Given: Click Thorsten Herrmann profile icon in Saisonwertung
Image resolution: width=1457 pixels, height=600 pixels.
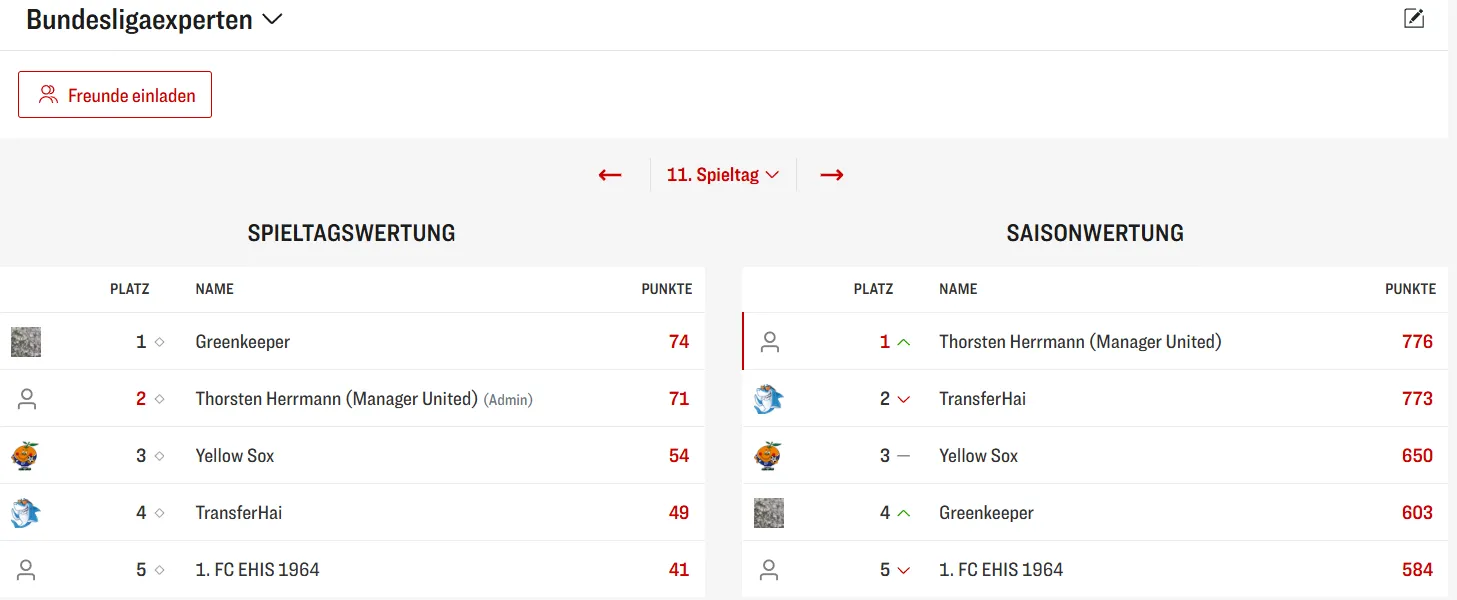Looking at the screenshot, I should pyautogui.click(x=769, y=342).
